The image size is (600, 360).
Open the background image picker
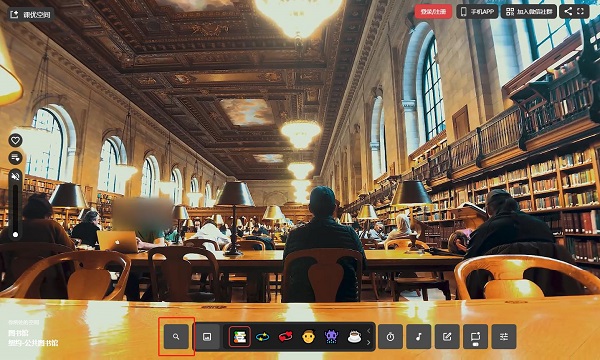tap(207, 337)
